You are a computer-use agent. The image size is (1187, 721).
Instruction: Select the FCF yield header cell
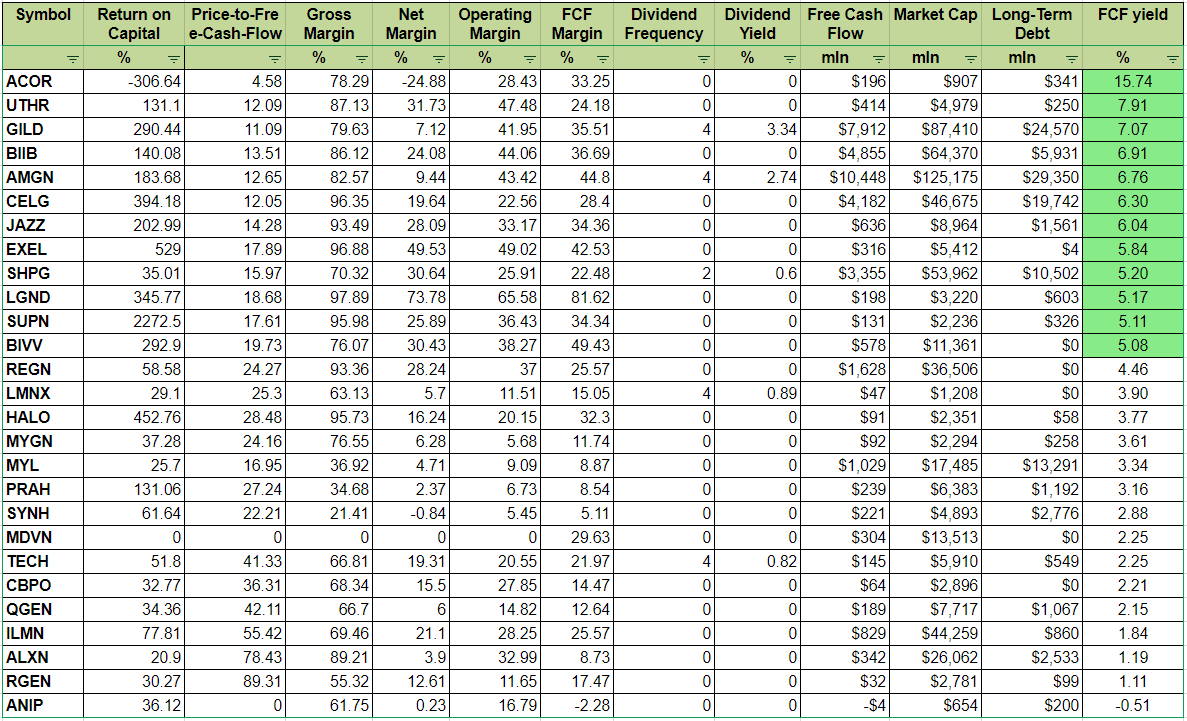[1132, 24]
